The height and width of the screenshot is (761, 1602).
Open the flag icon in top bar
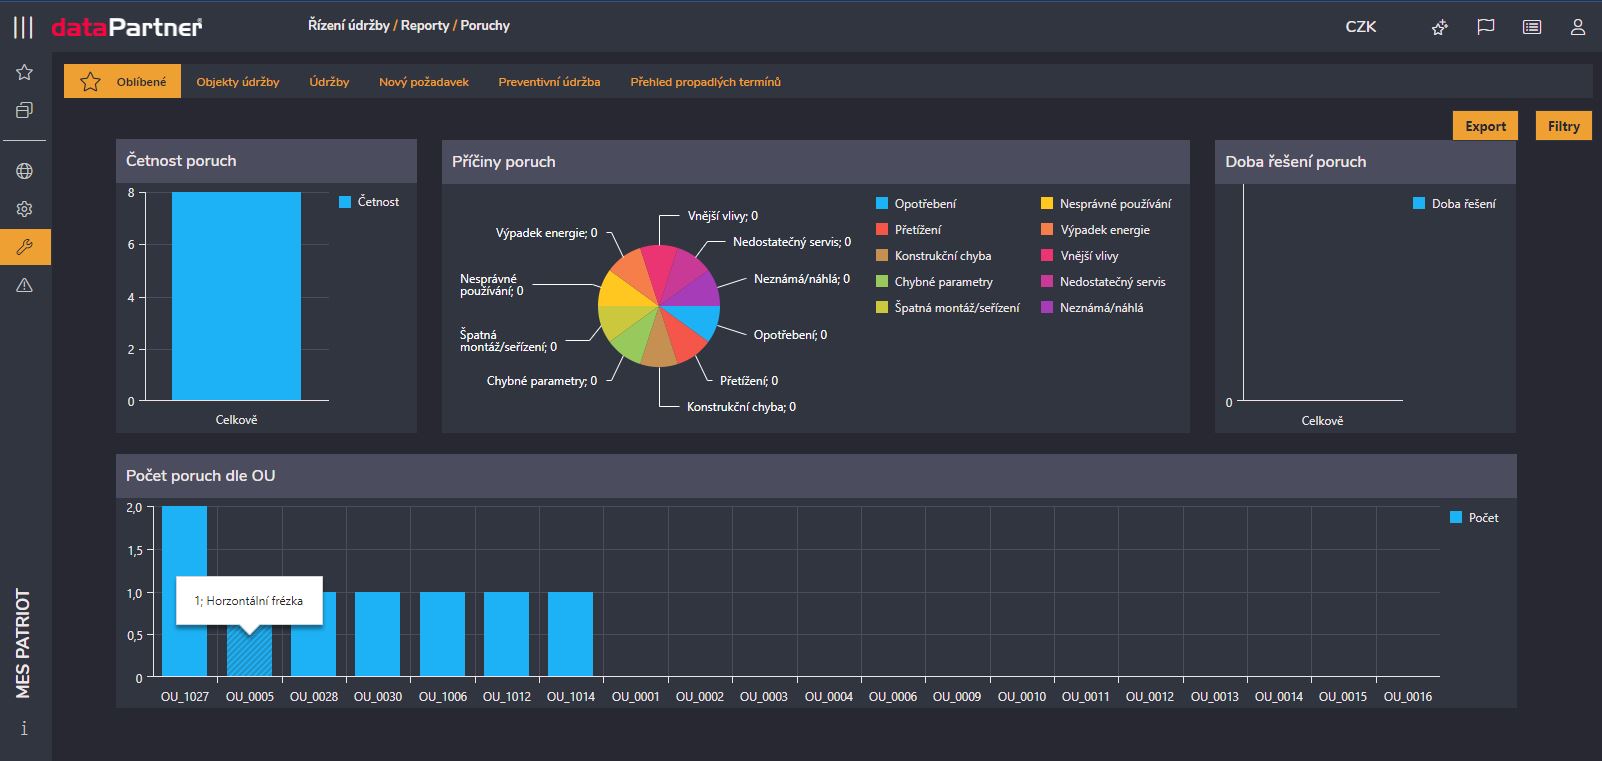point(1486,27)
